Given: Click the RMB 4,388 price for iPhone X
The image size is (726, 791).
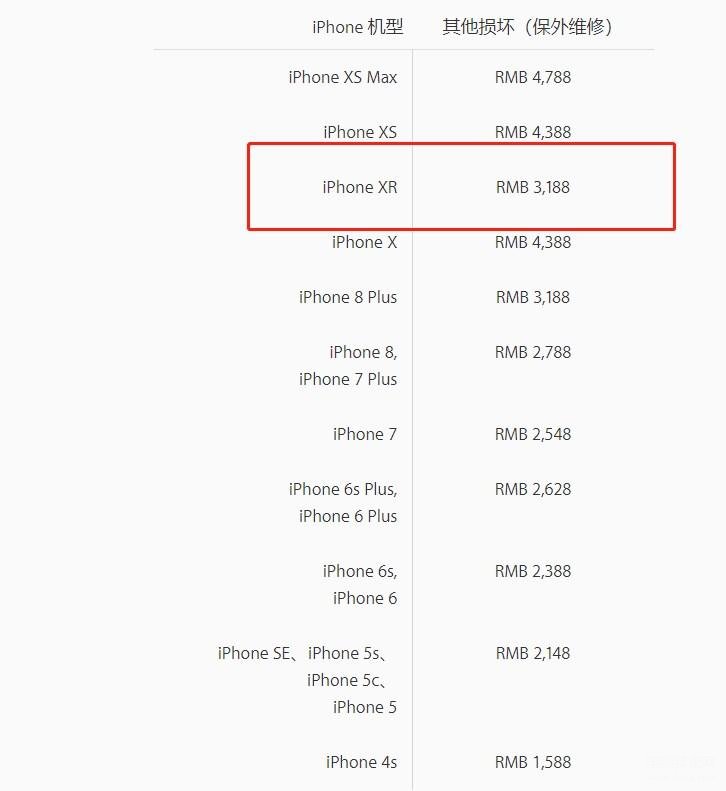Looking at the screenshot, I should pyautogui.click(x=533, y=242).
